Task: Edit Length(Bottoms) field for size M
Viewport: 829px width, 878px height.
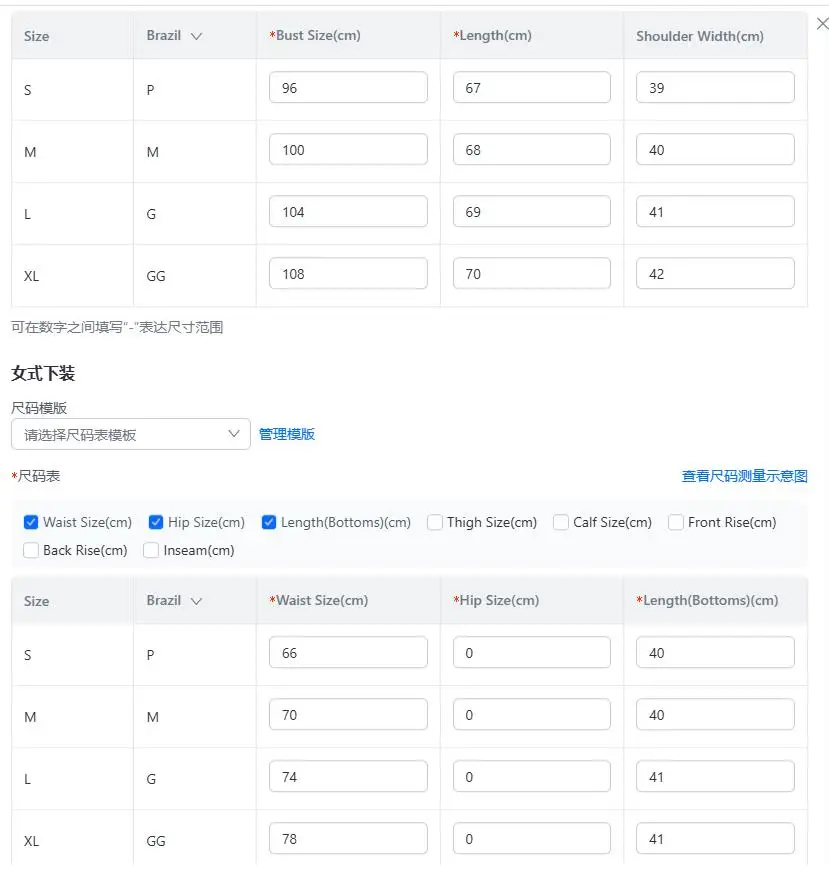Action: pos(715,714)
